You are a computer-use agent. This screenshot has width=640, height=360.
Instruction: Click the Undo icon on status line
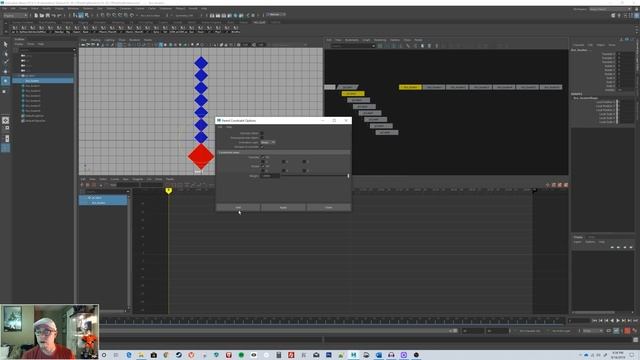[53, 16]
